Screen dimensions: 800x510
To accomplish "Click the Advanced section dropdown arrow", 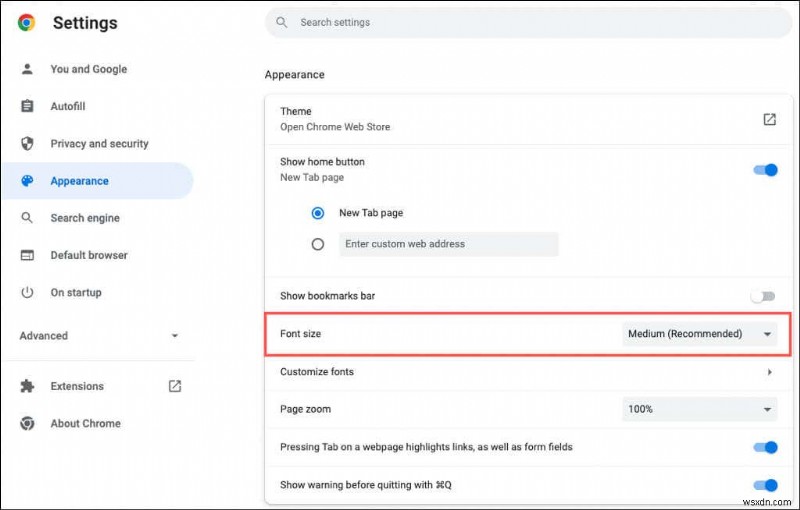I will pyautogui.click(x=174, y=336).
